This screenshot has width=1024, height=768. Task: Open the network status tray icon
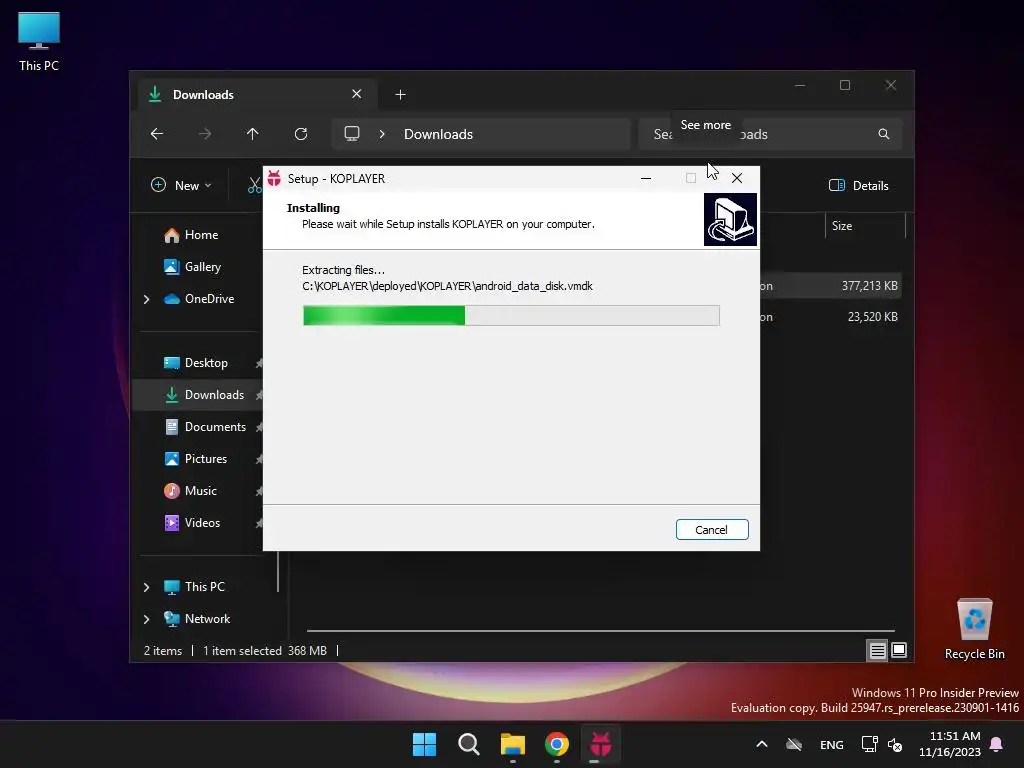point(869,744)
